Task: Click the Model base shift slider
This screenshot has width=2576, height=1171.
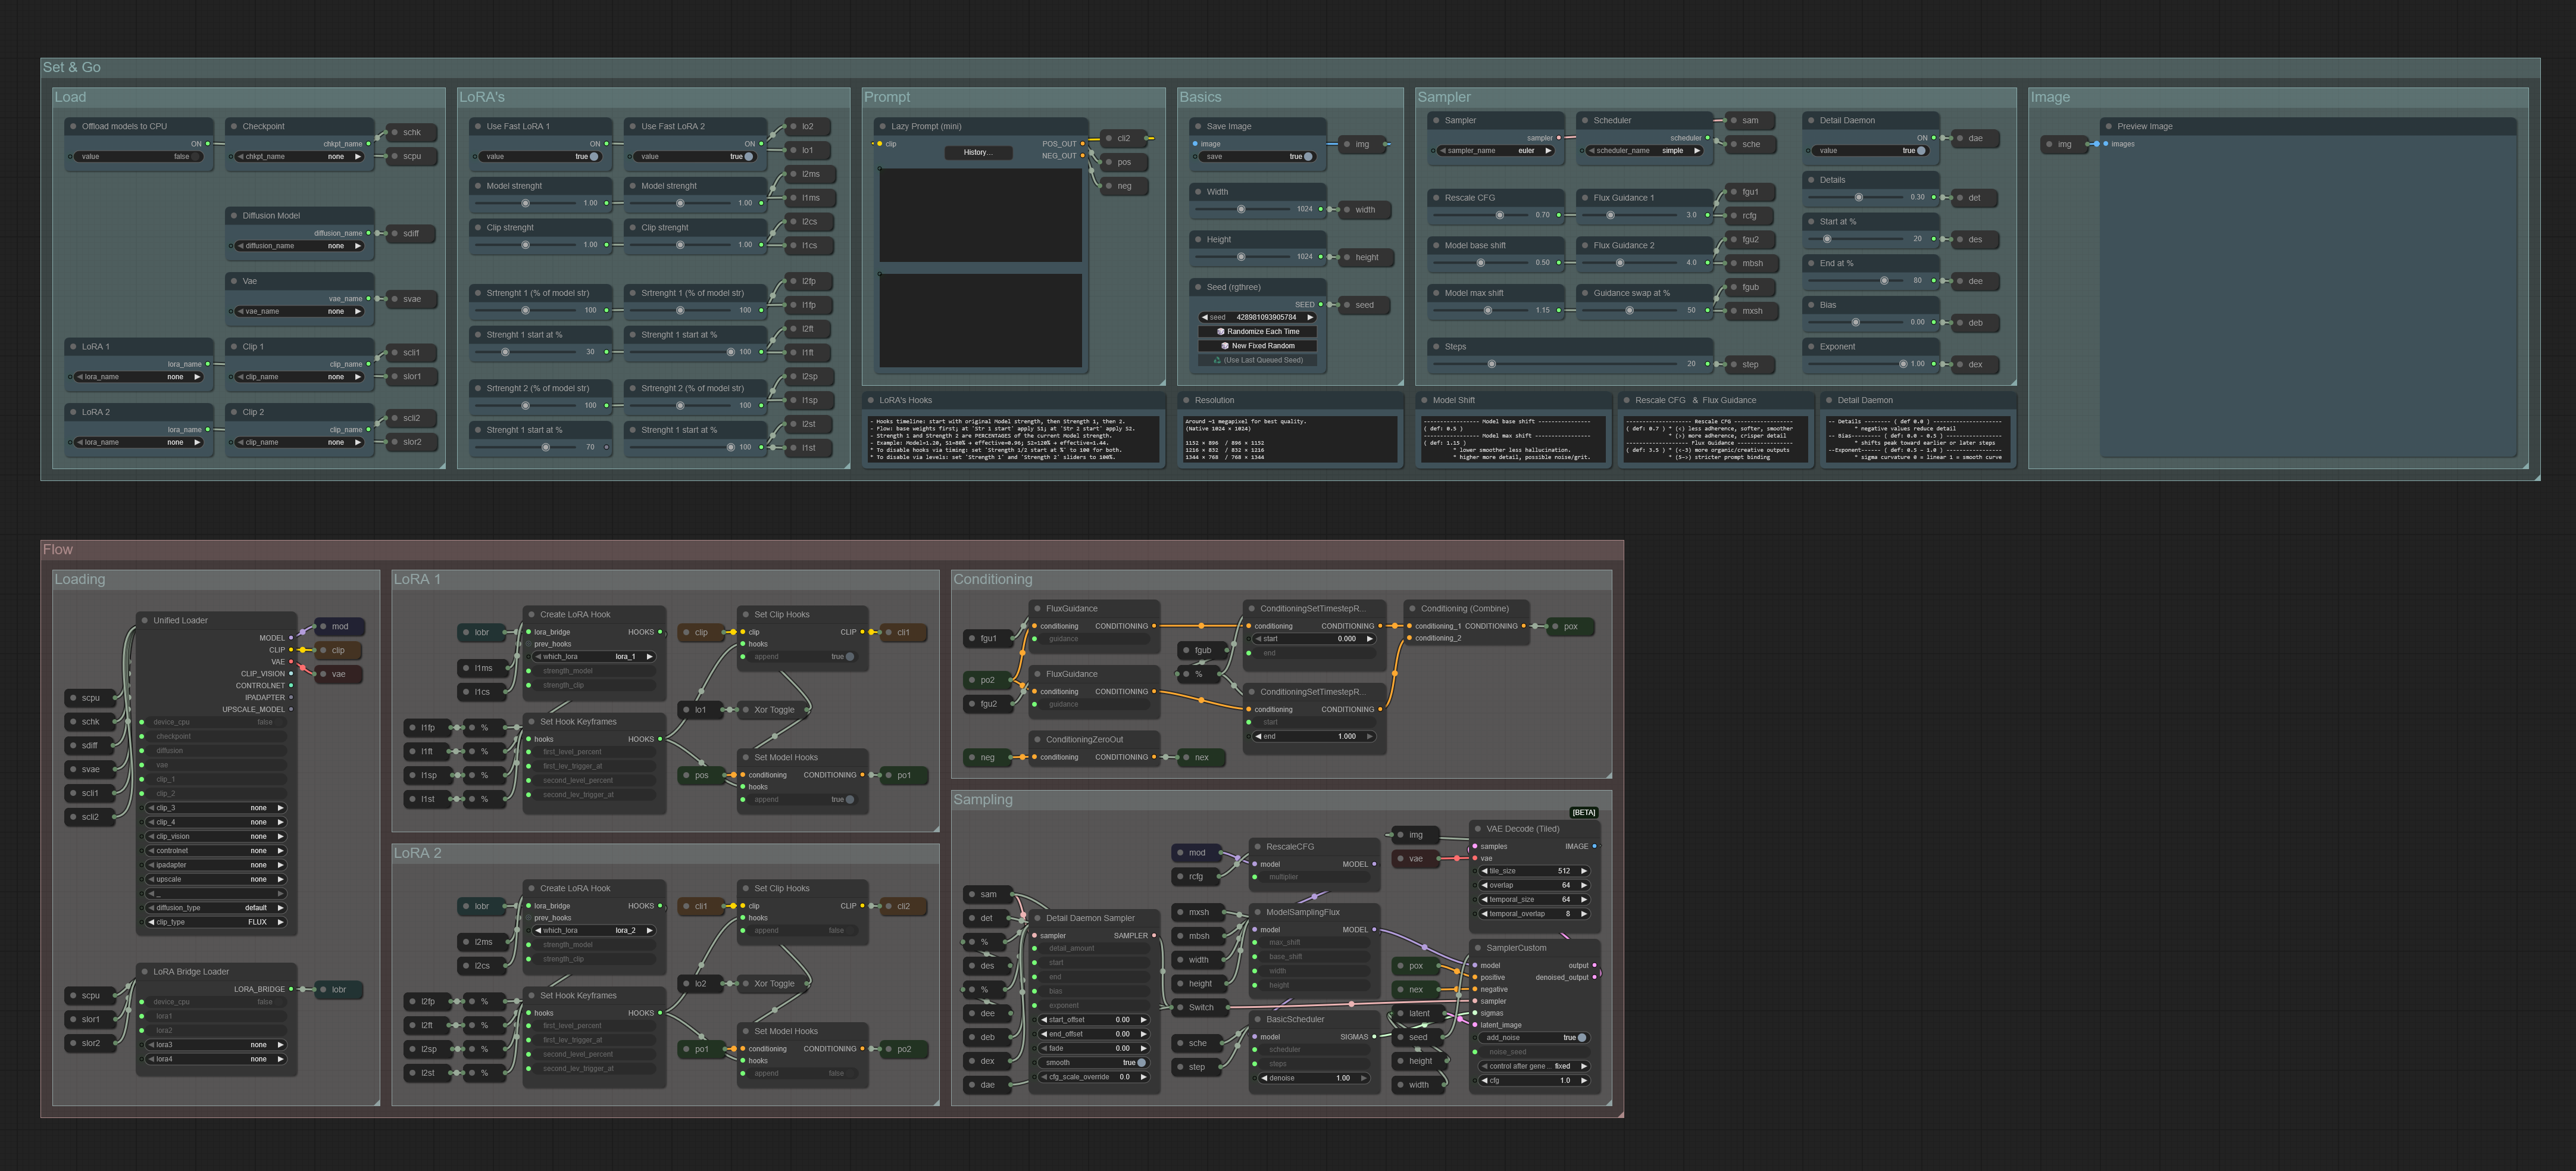Action: tap(1480, 264)
